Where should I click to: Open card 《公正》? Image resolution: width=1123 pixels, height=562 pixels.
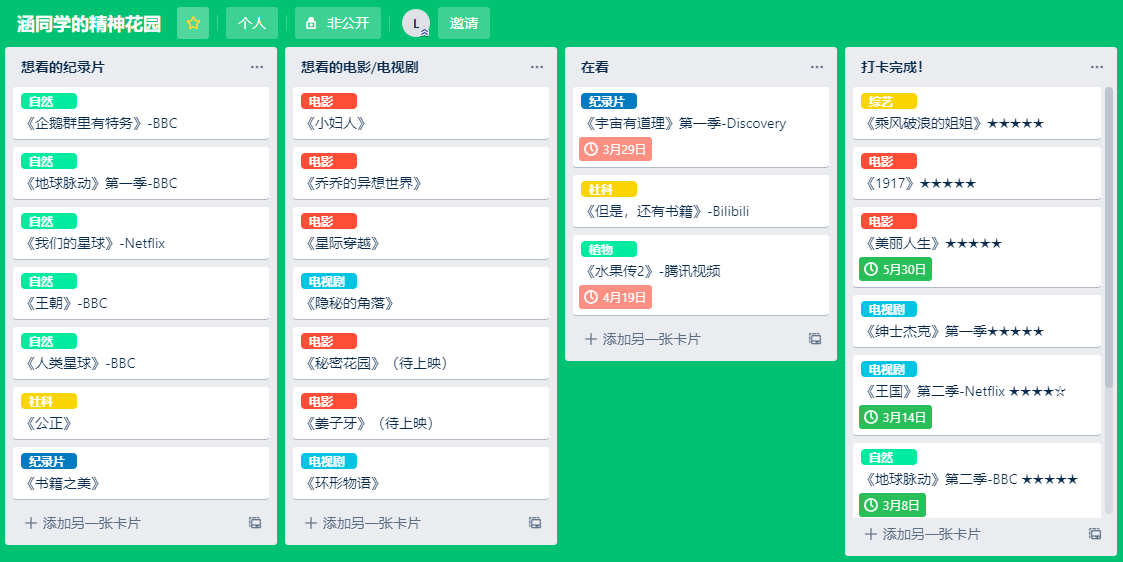pyautogui.click(x=141, y=413)
